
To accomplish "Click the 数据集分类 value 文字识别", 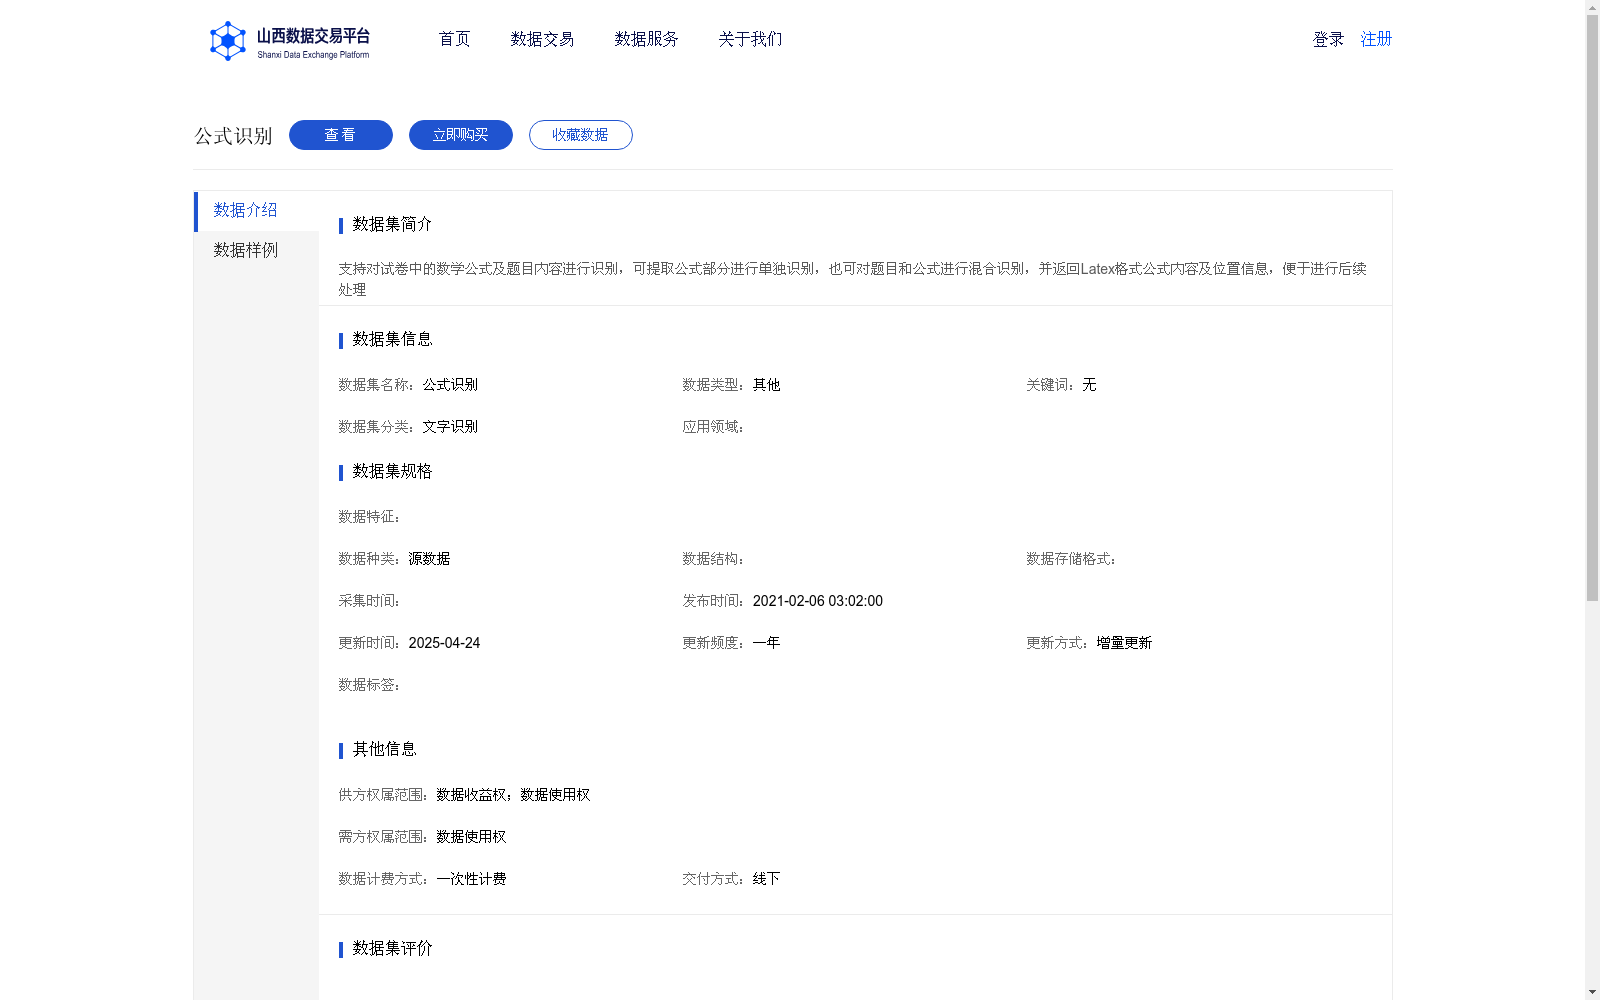I will (x=450, y=427).
